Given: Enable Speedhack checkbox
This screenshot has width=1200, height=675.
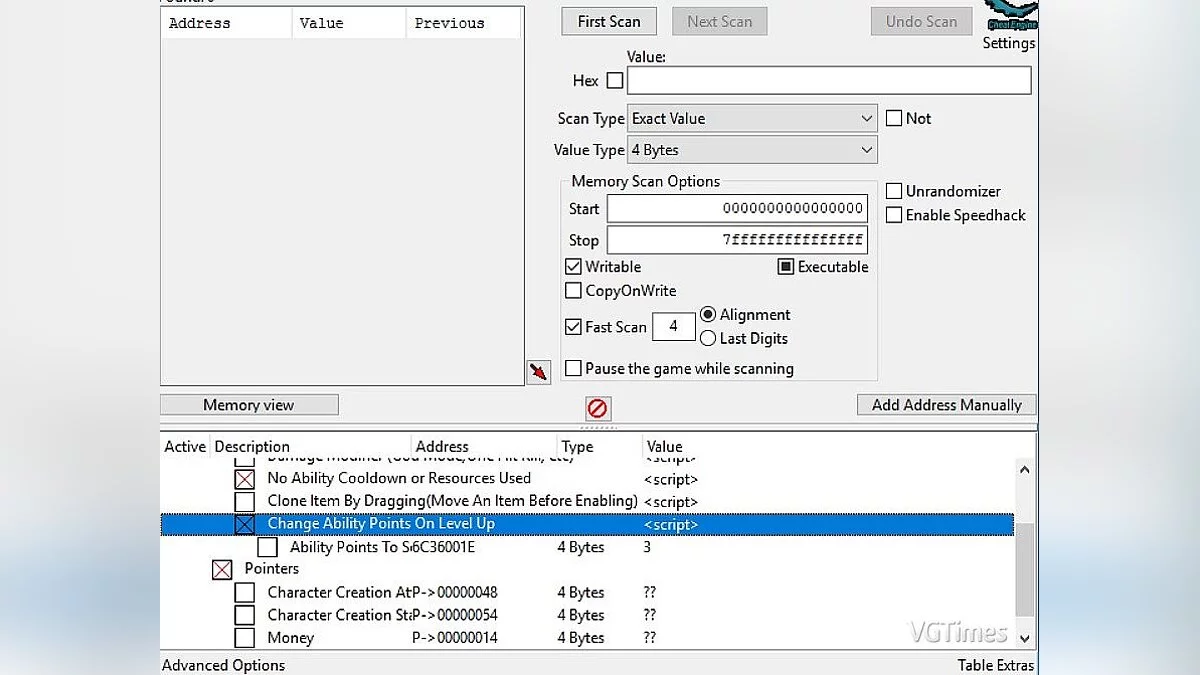Looking at the screenshot, I should 894,215.
